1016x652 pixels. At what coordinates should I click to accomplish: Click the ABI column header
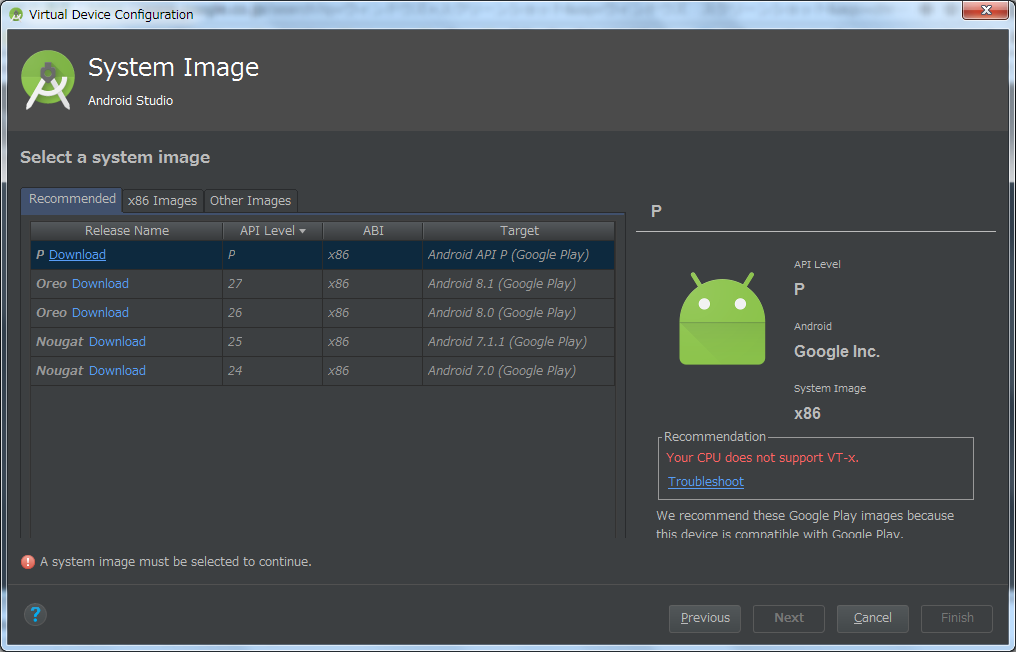coord(373,231)
